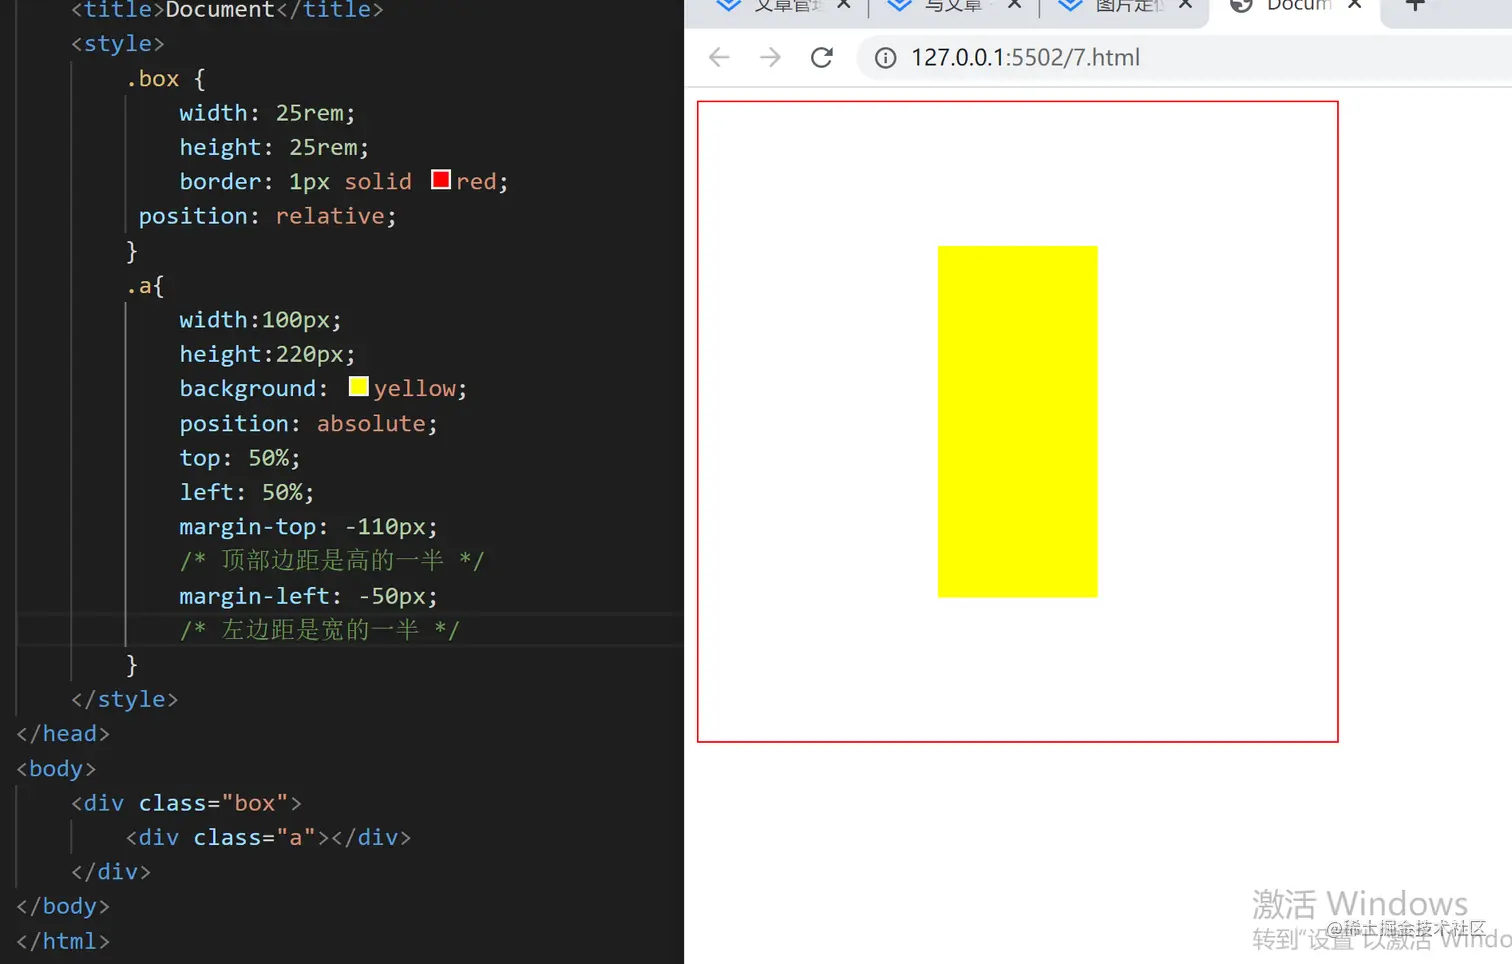The height and width of the screenshot is (964, 1512).
Task: Click the address bar showing 127.0.0.1:5502/7.html
Action: coord(1026,57)
